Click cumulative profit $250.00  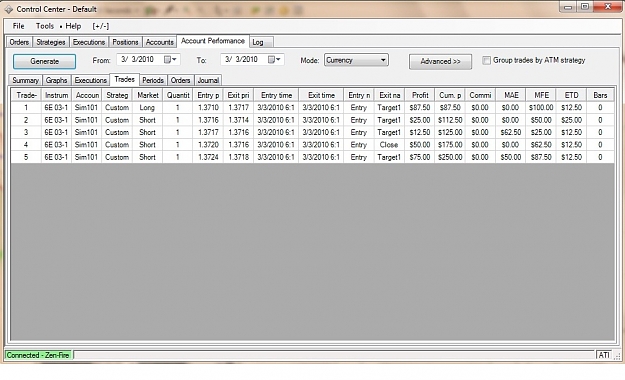450,157
